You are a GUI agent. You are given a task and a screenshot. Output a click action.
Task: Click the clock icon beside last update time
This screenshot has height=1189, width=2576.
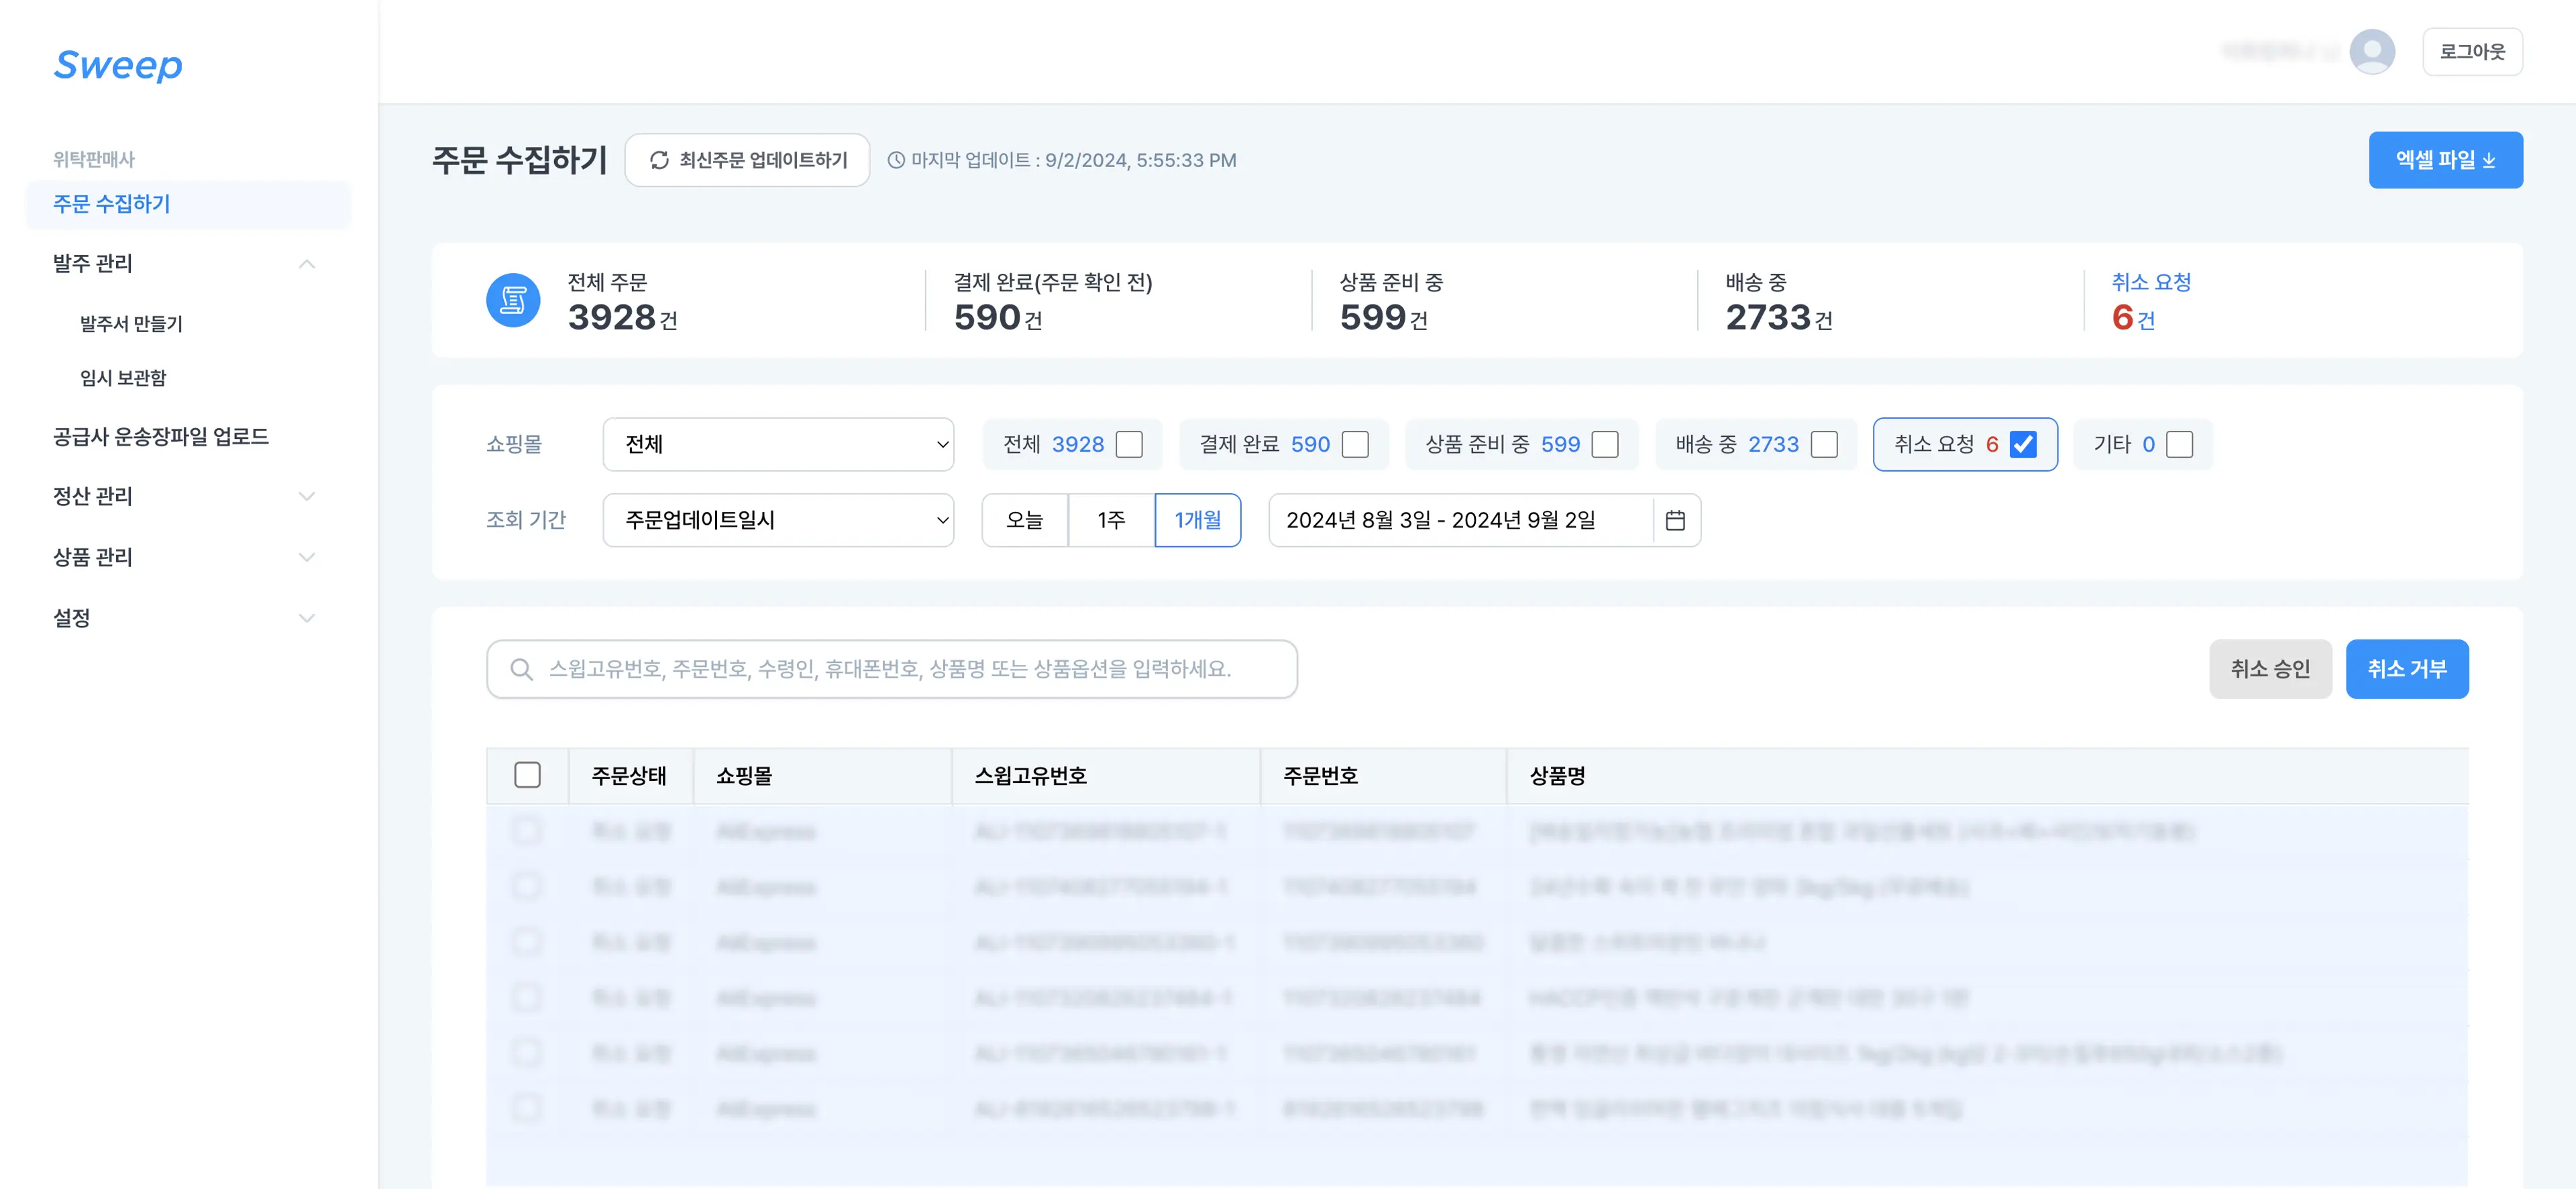(896, 160)
